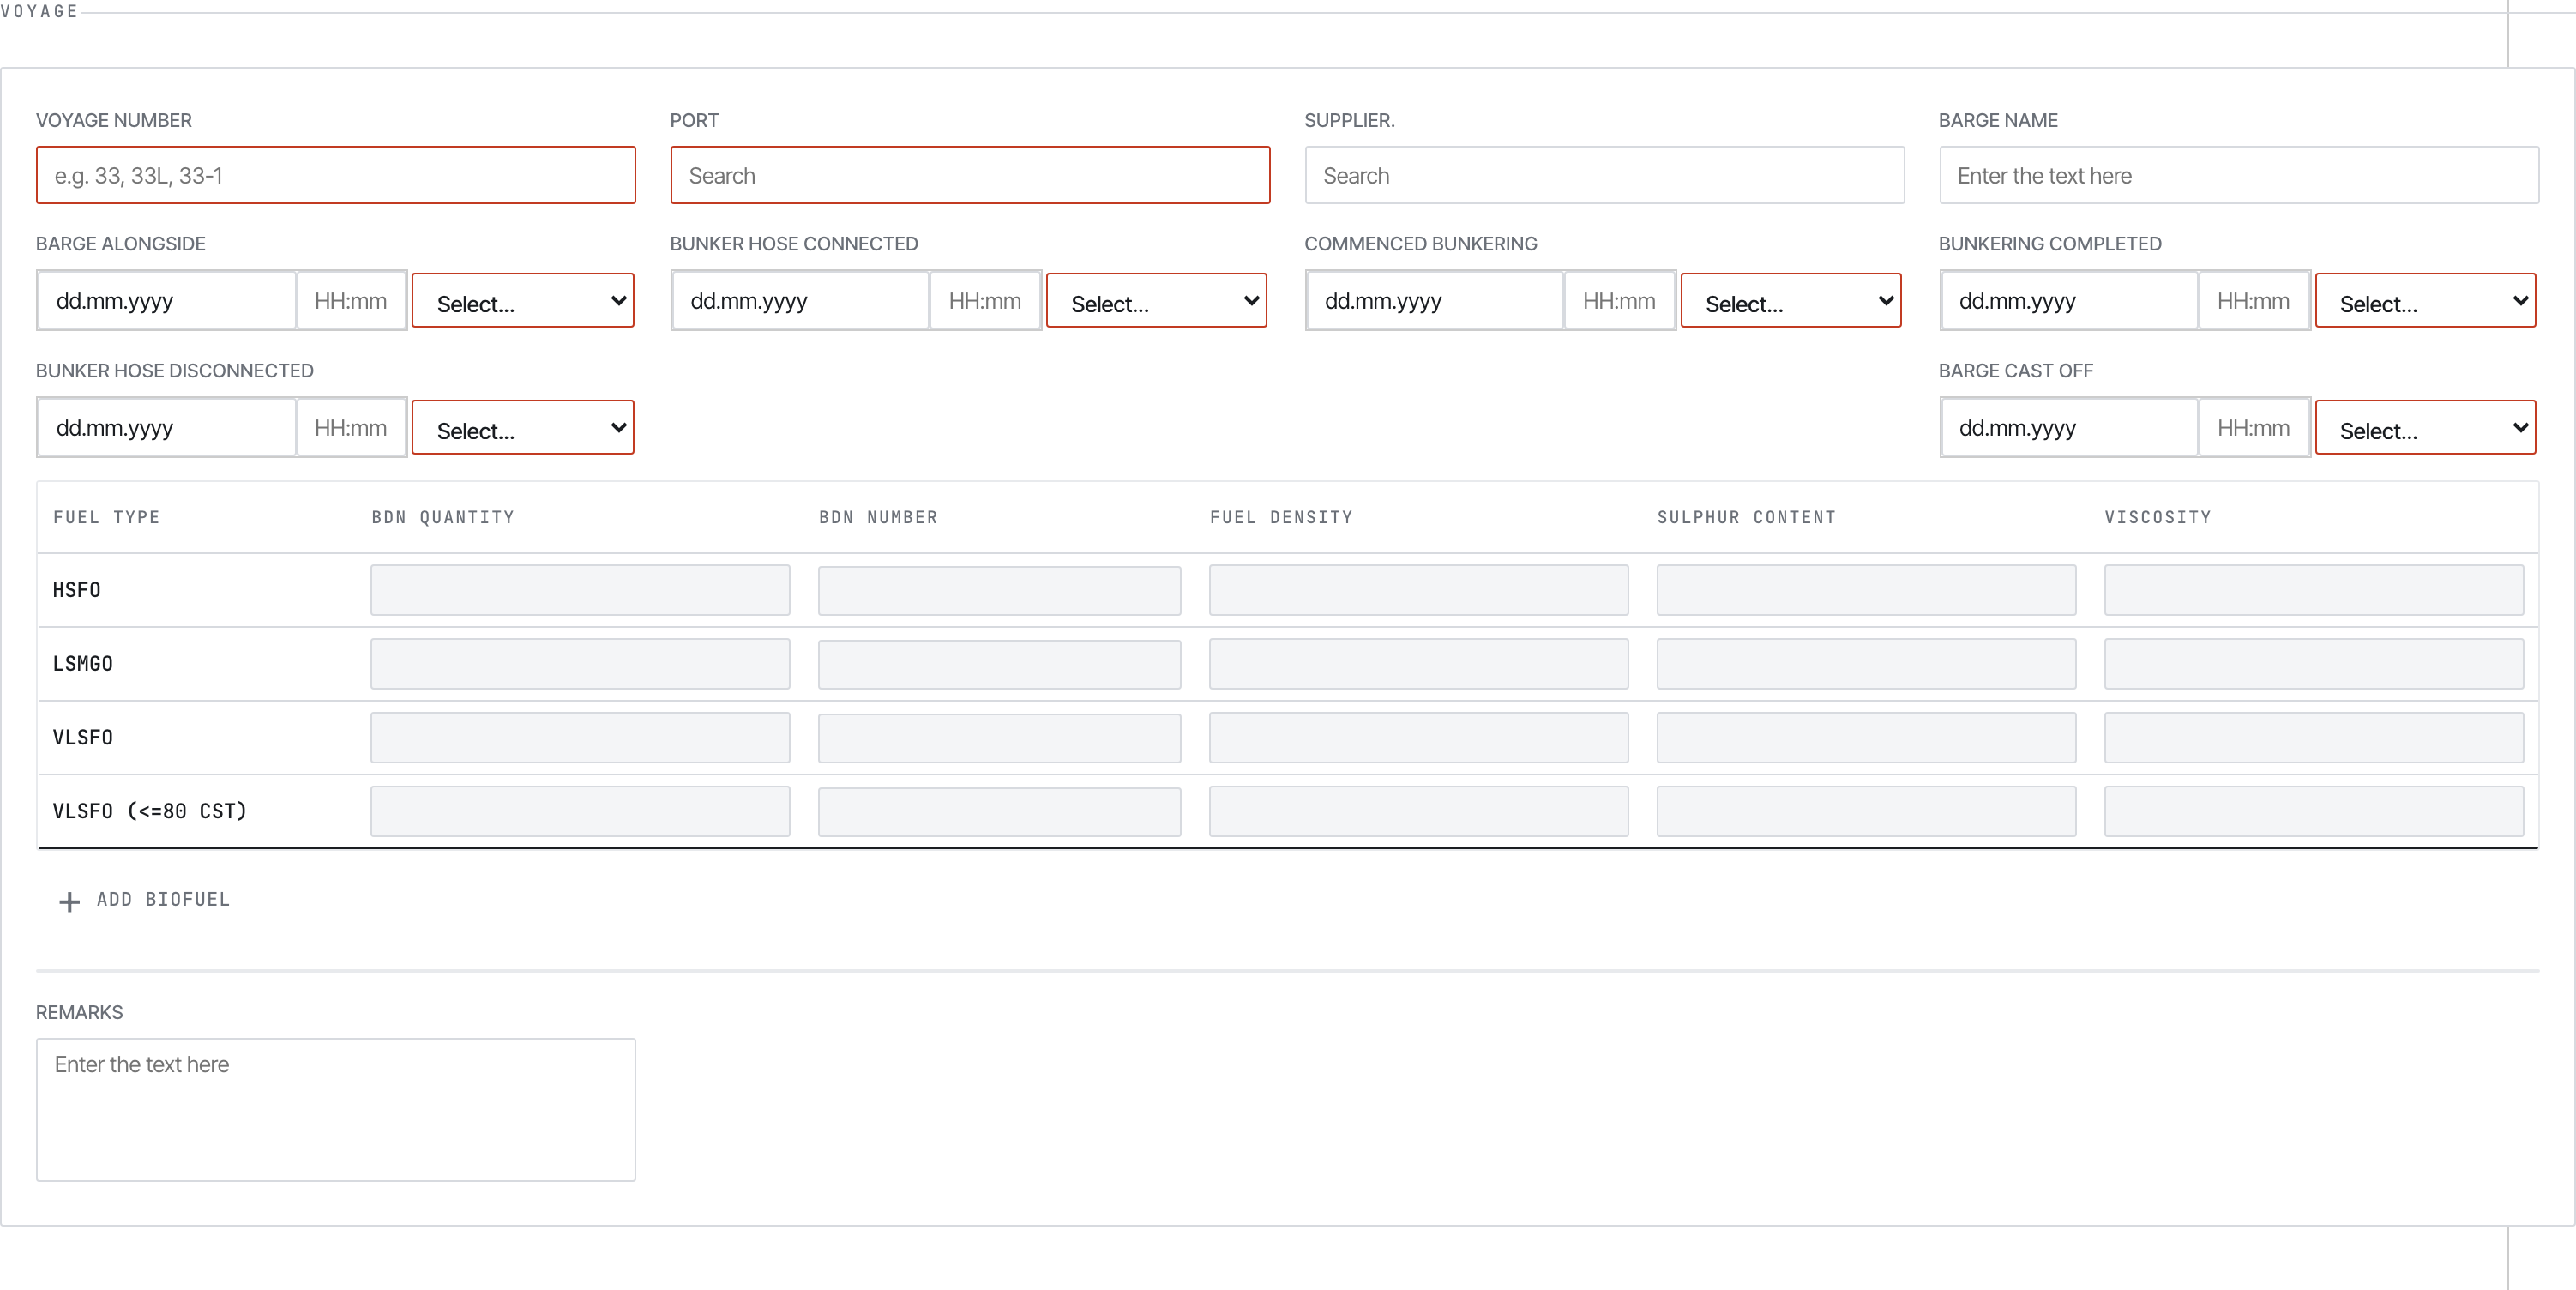Click the LSMGO BDN Number field
The image size is (2576, 1290).
coord(999,664)
